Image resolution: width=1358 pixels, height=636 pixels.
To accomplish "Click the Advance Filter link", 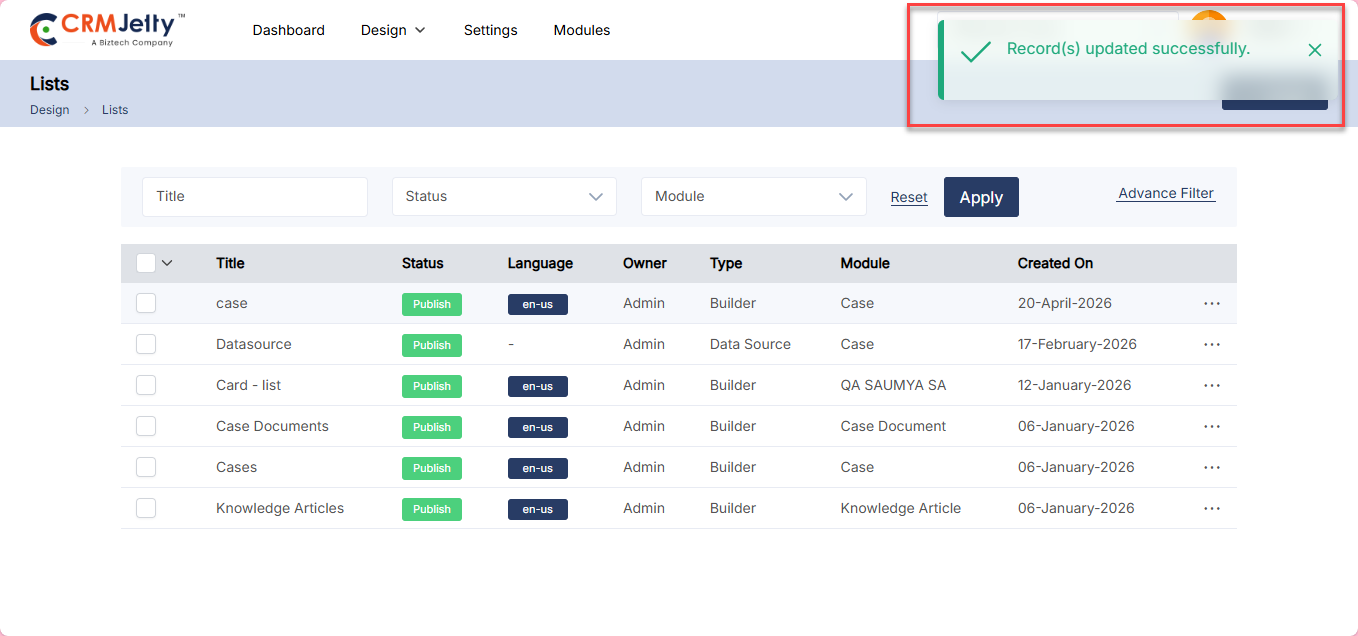I will tap(1165, 194).
